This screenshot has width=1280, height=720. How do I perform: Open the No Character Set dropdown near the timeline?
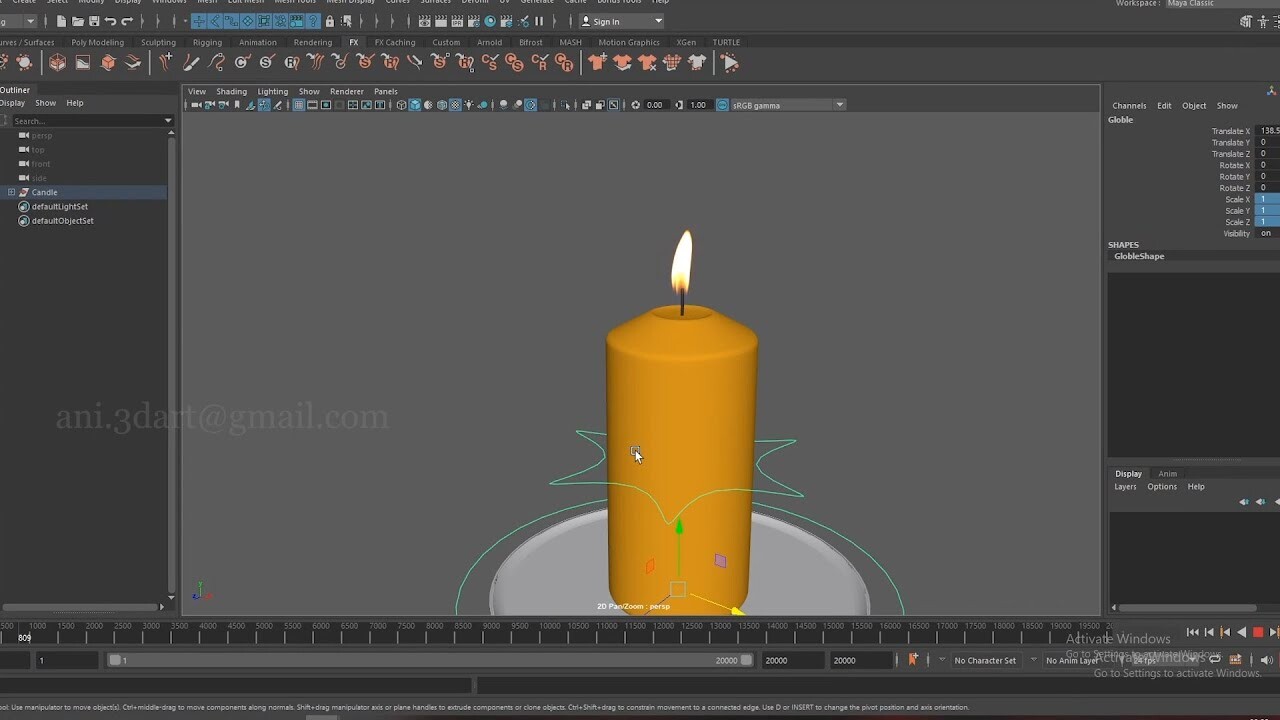[985, 661]
